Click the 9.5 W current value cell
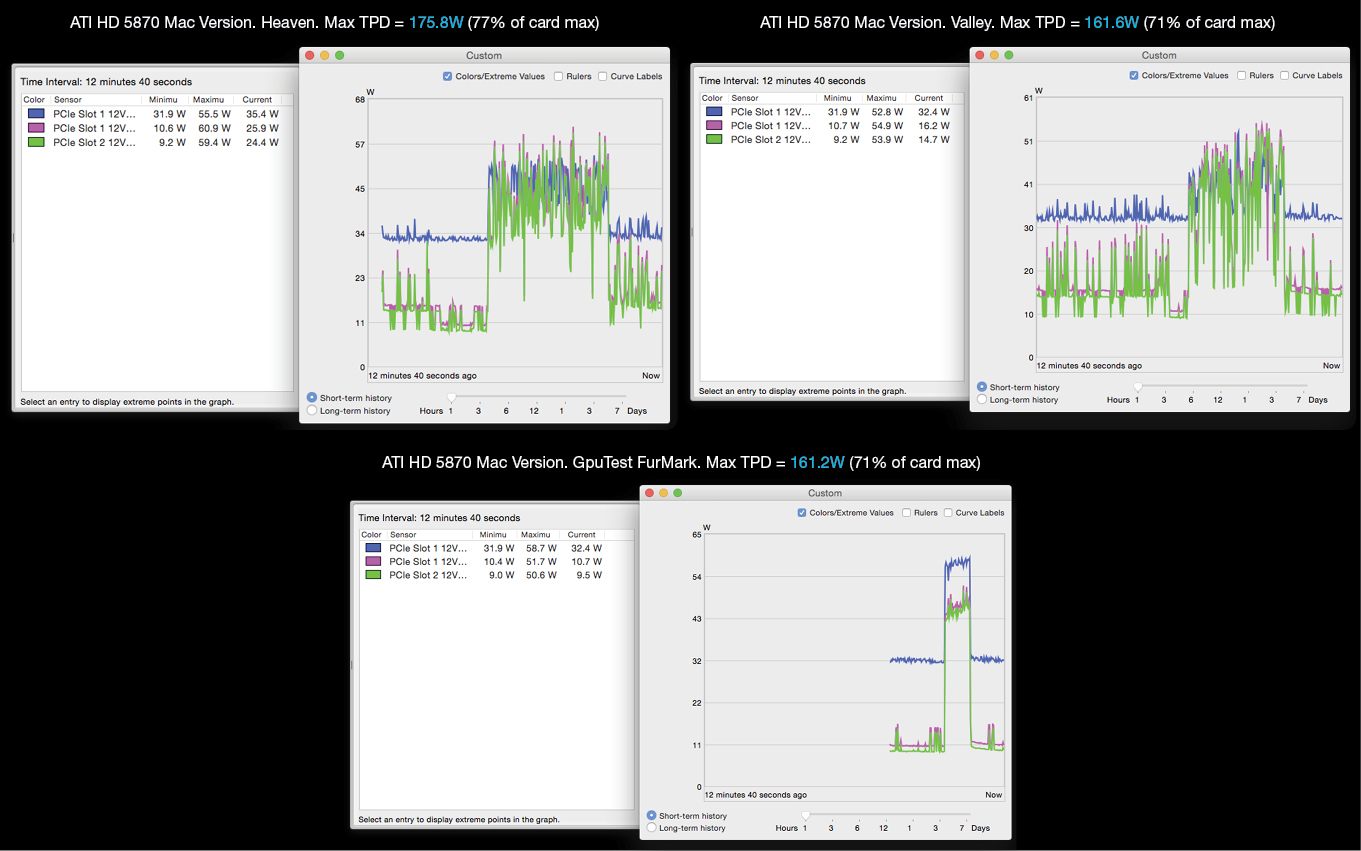Viewport: 1361px width, 851px height. (x=588, y=575)
